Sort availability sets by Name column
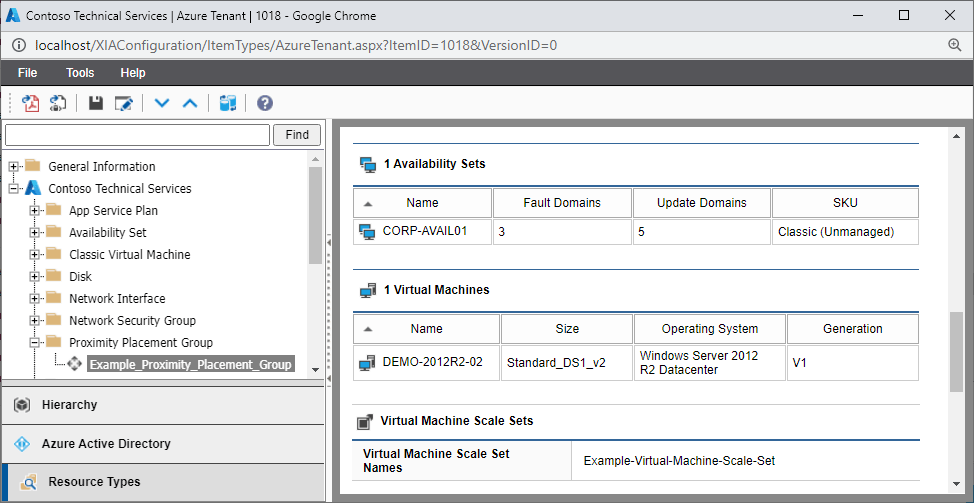The width and height of the screenshot is (974, 503). click(x=422, y=202)
